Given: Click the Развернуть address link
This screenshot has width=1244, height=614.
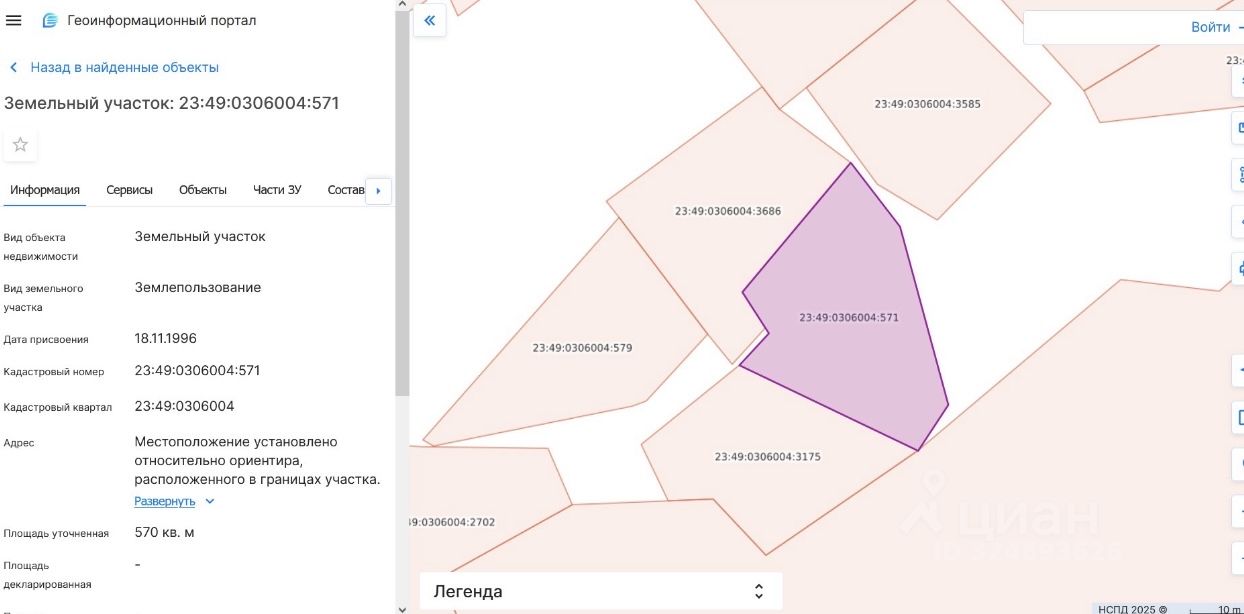Looking at the screenshot, I should coord(165,501).
